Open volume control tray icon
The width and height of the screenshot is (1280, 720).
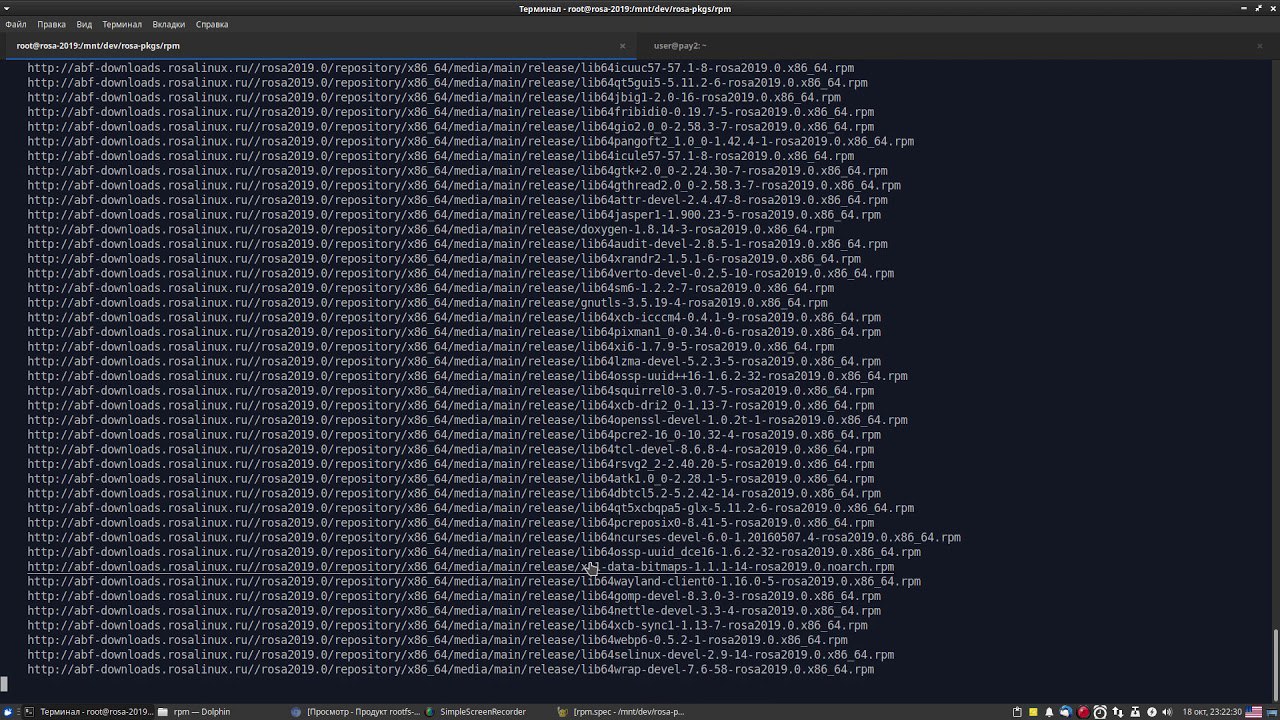pos(1167,712)
